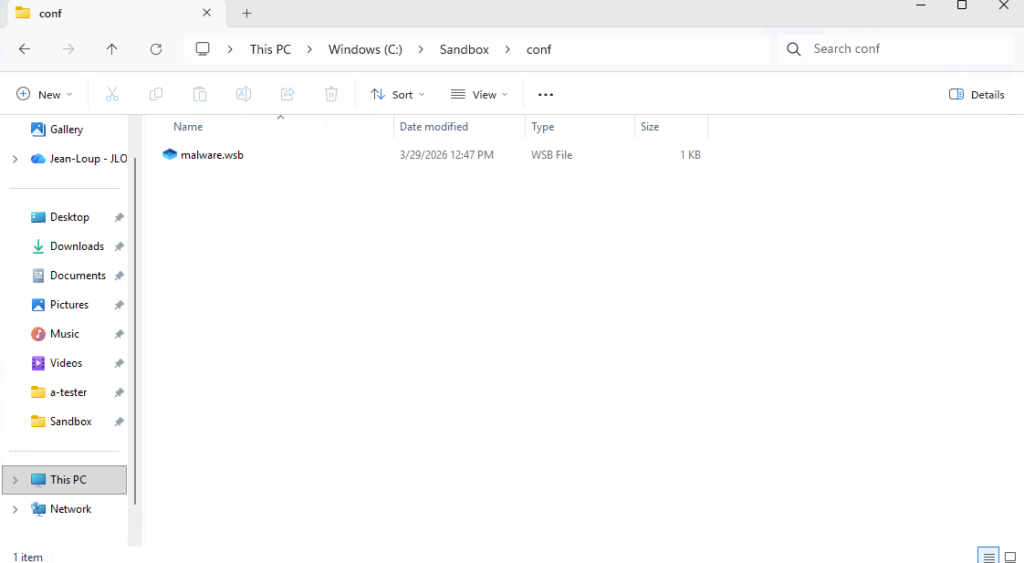The width and height of the screenshot is (1024, 563).
Task: Refresh the conf folder view
Action: [x=155, y=49]
